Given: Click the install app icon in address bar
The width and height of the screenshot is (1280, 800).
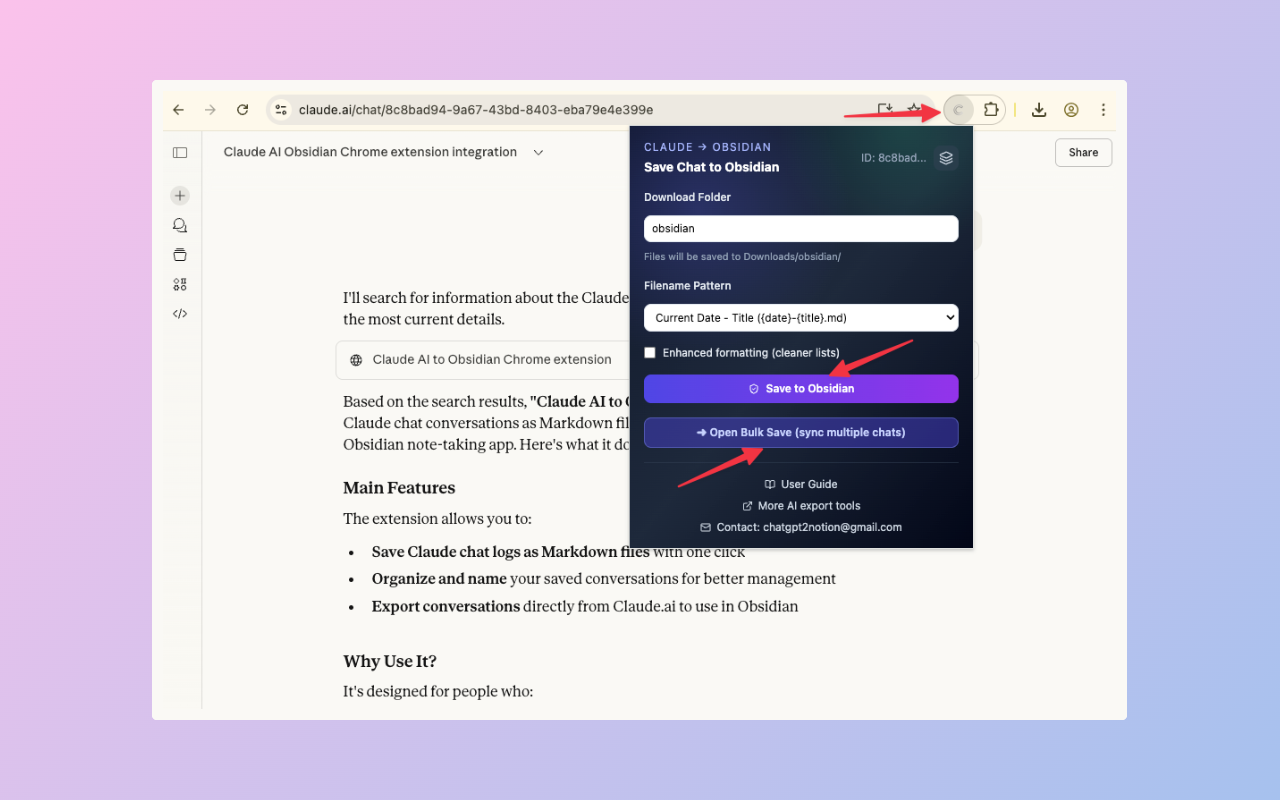Looking at the screenshot, I should point(885,110).
